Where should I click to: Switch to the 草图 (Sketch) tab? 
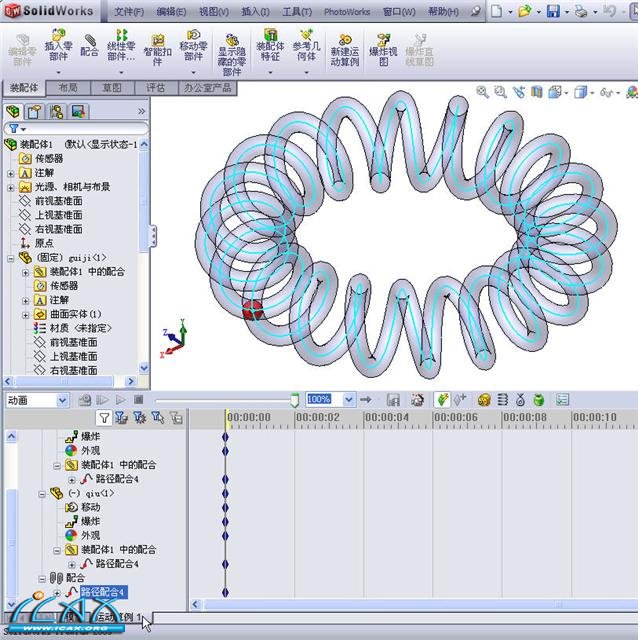[112, 88]
